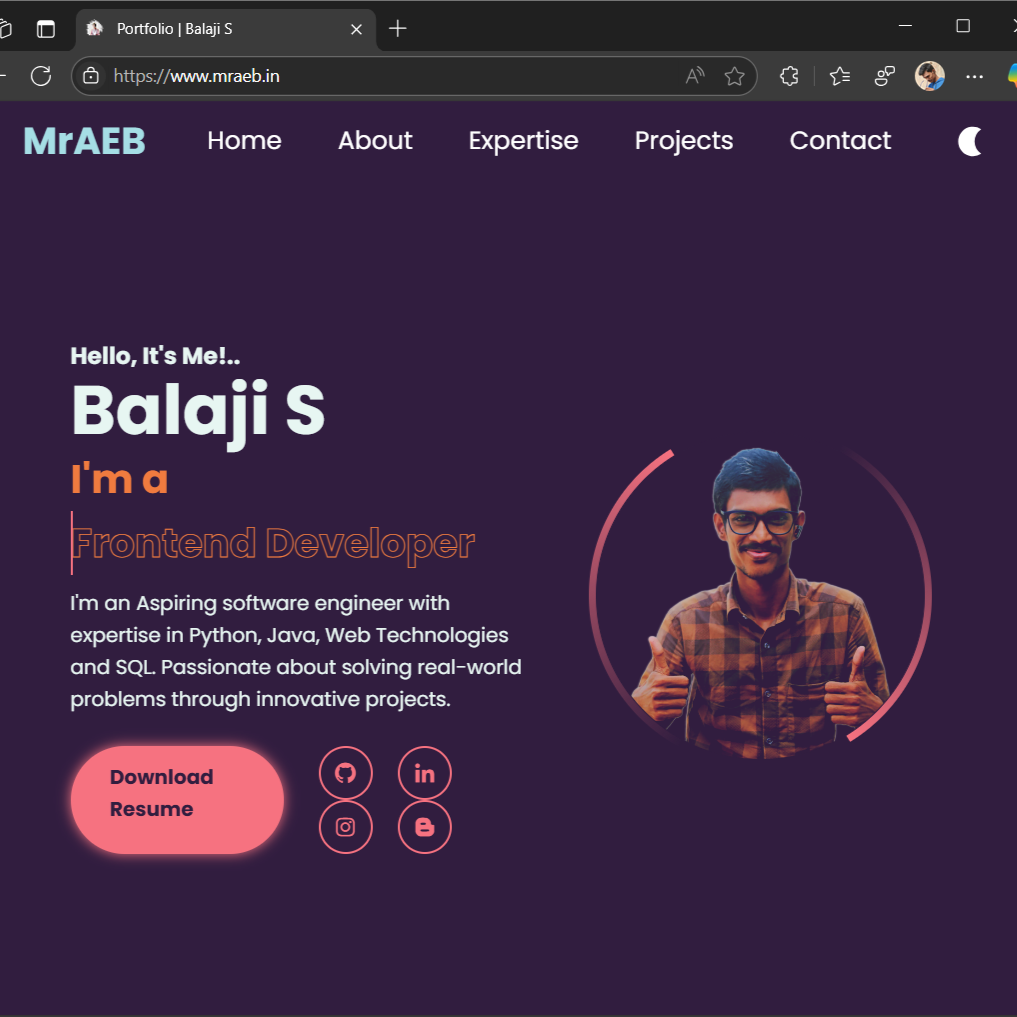
Task: View site information via the lock icon
Action: (91, 76)
